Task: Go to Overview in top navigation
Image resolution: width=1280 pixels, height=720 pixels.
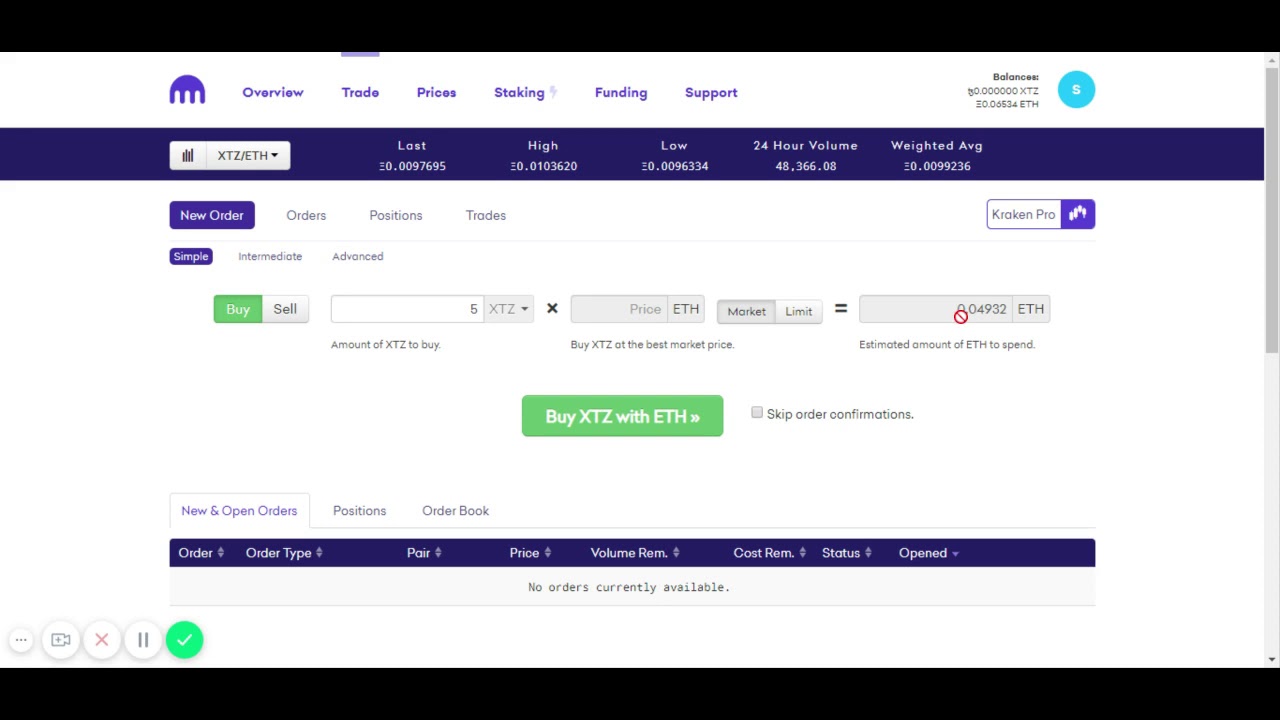Action: pyautogui.click(x=273, y=92)
